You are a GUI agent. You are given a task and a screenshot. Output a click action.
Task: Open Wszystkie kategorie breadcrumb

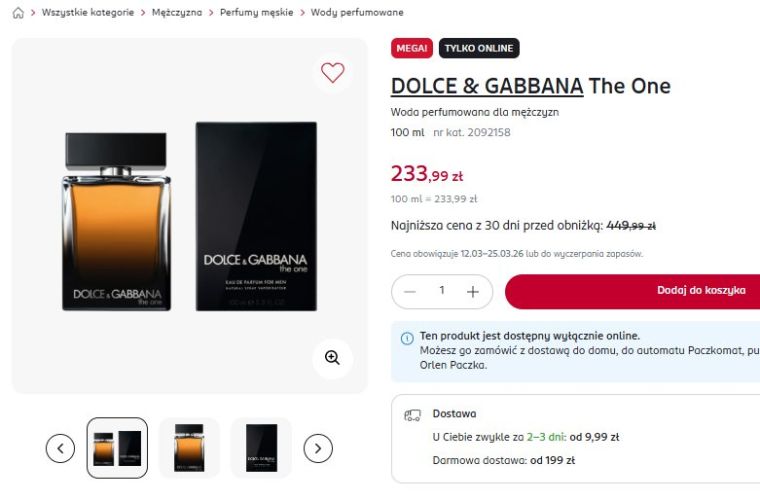[x=87, y=12]
